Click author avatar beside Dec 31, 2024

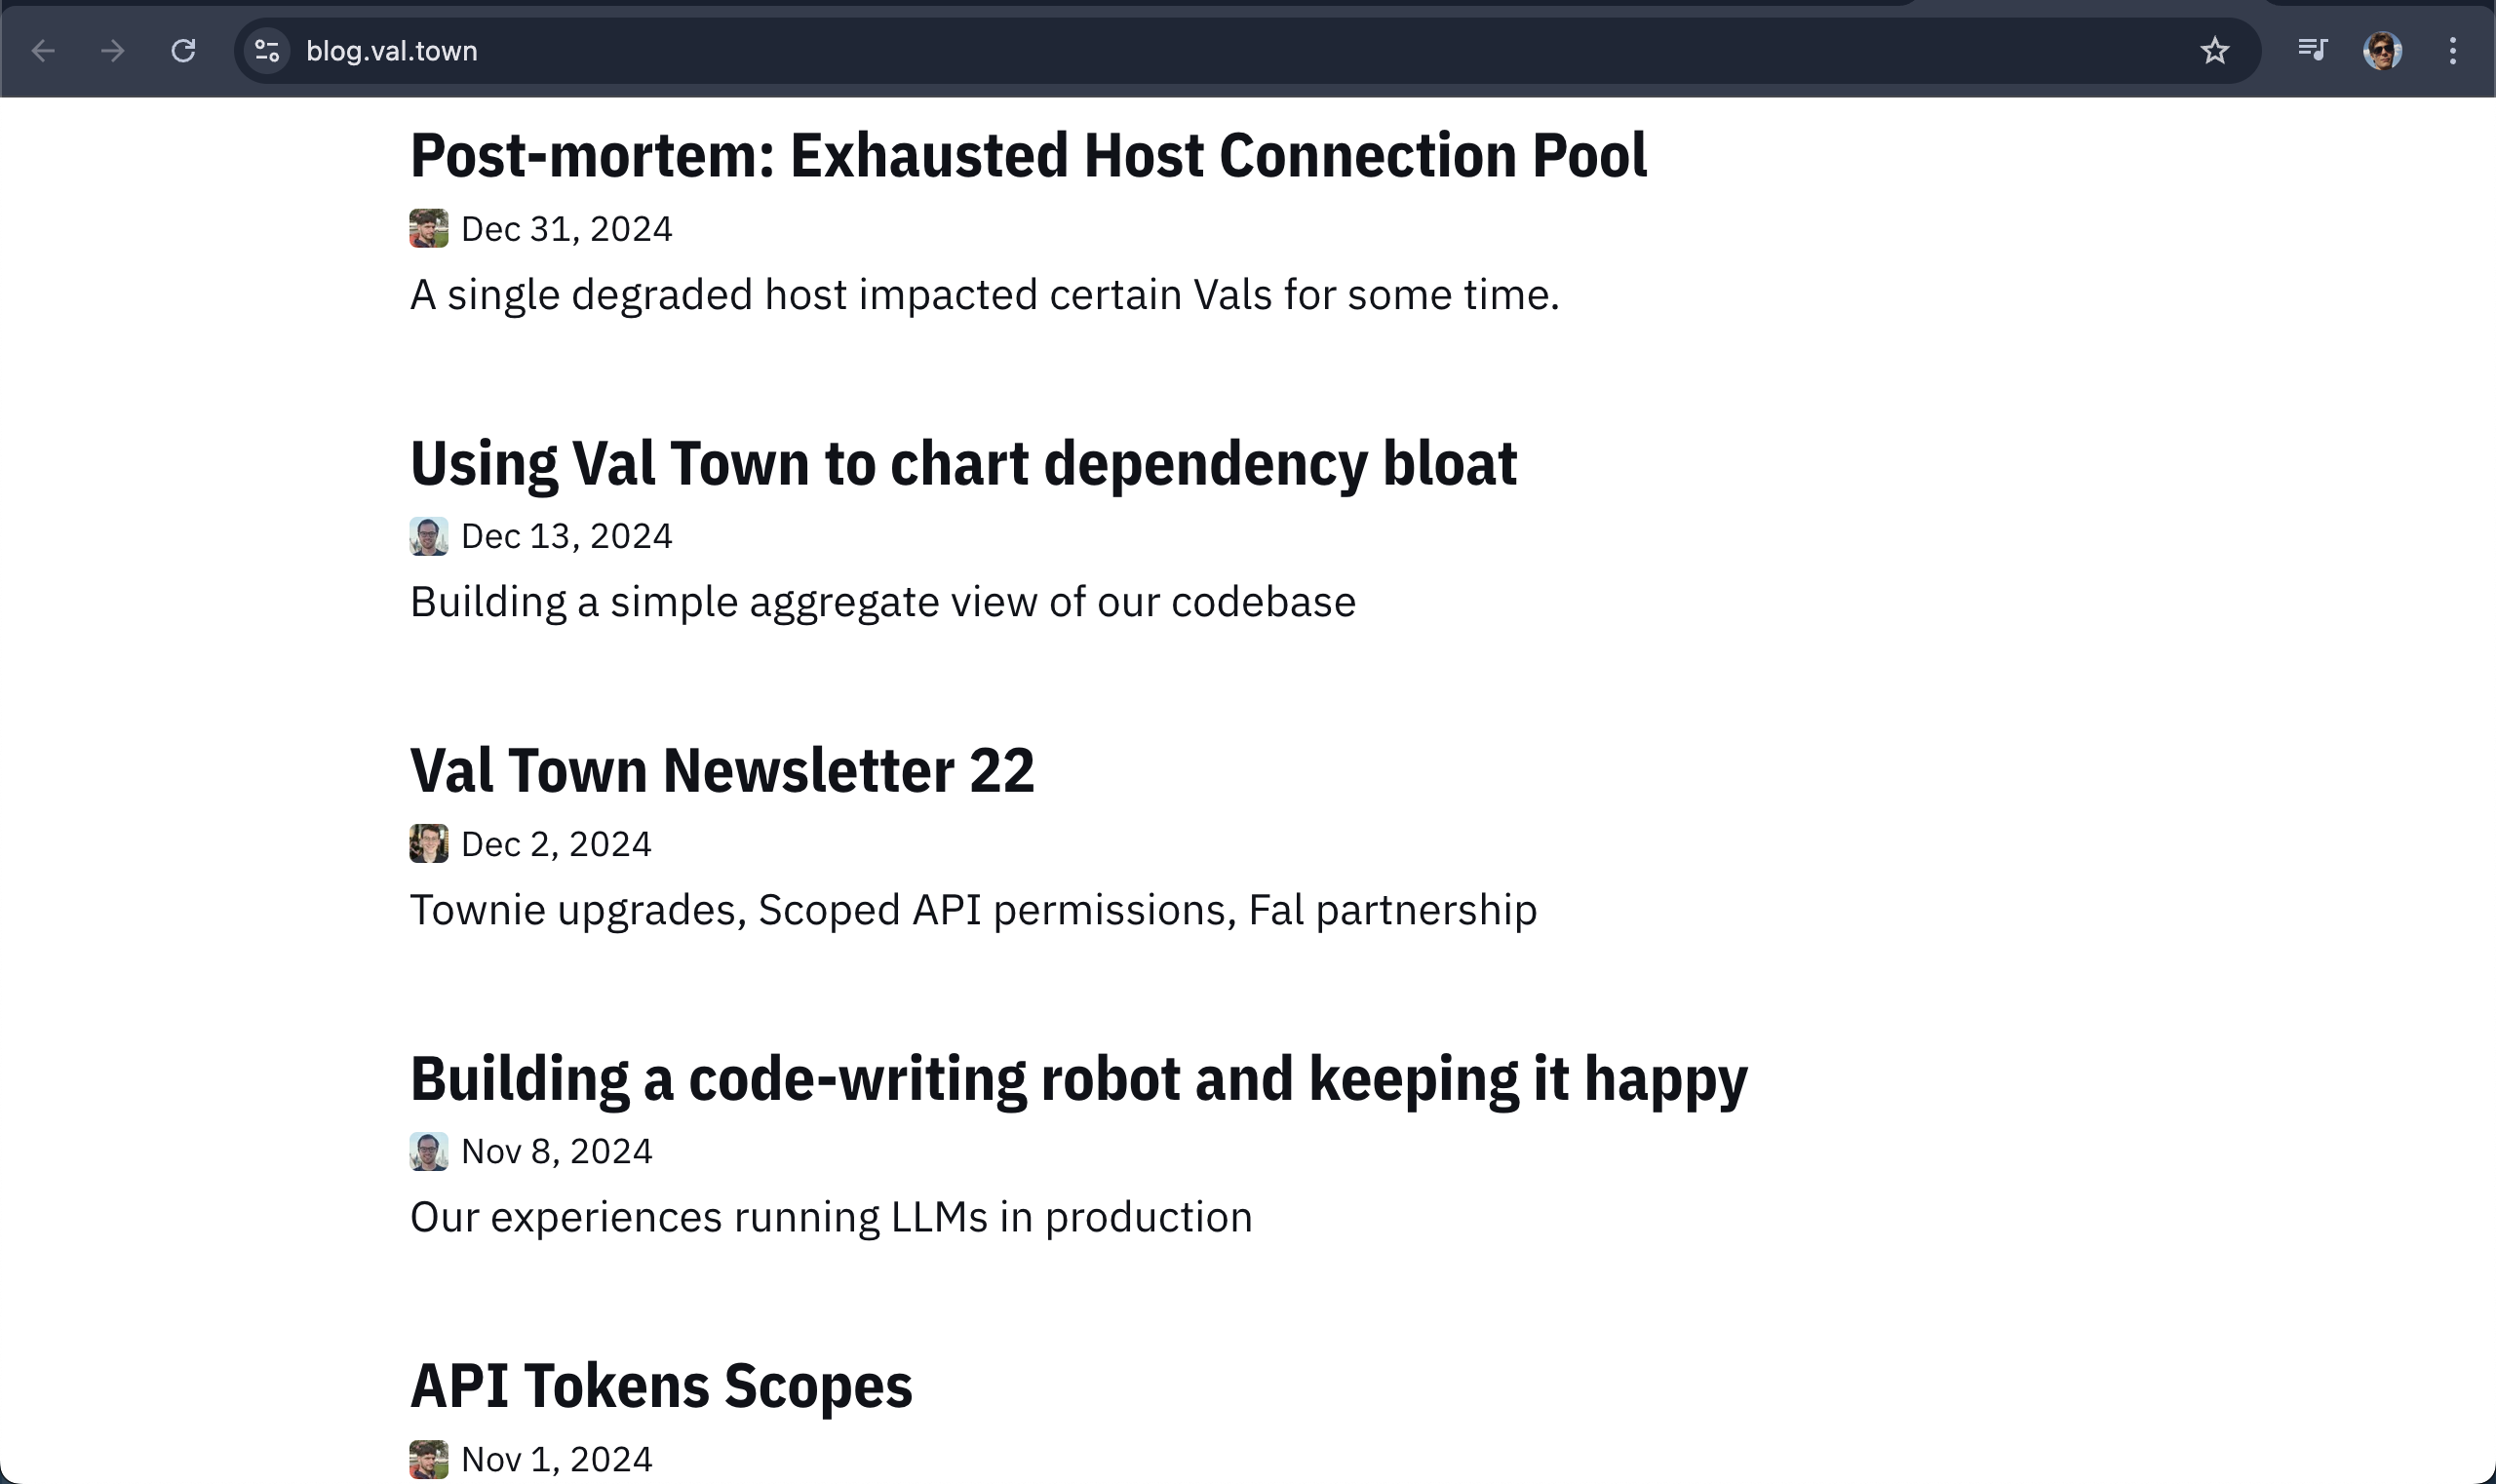[429, 229]
